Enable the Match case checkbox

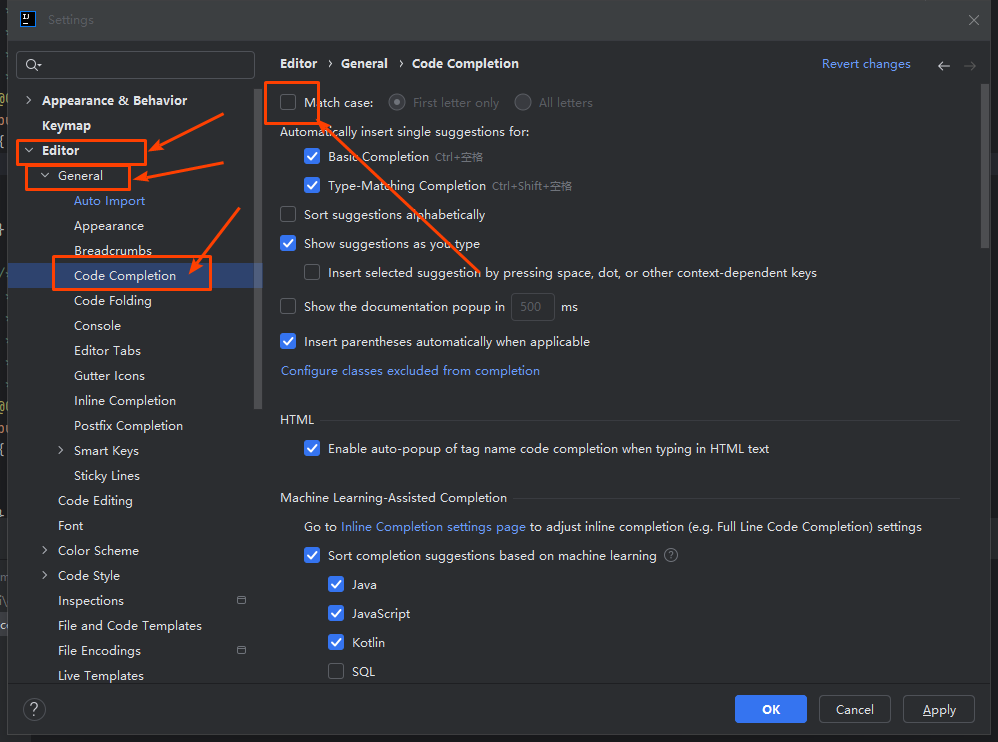(288, 102)
